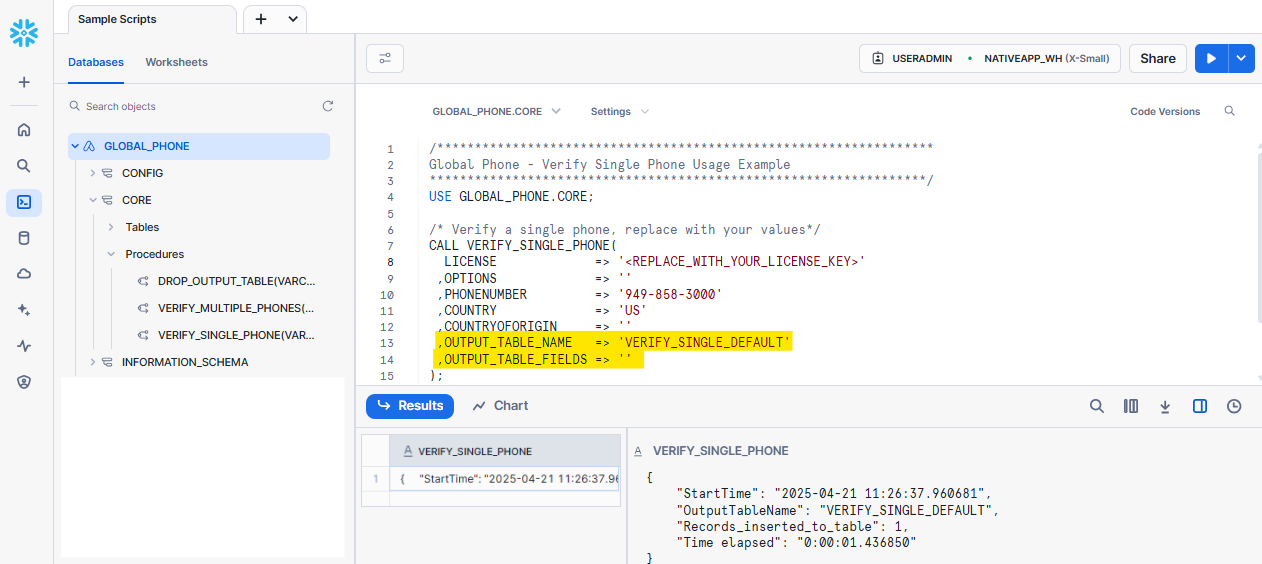Click the INFORMATION_SCHEMA schema icon
Image resolution: width=1262 pixels, height=564 pixels.
tap(107, 362)
